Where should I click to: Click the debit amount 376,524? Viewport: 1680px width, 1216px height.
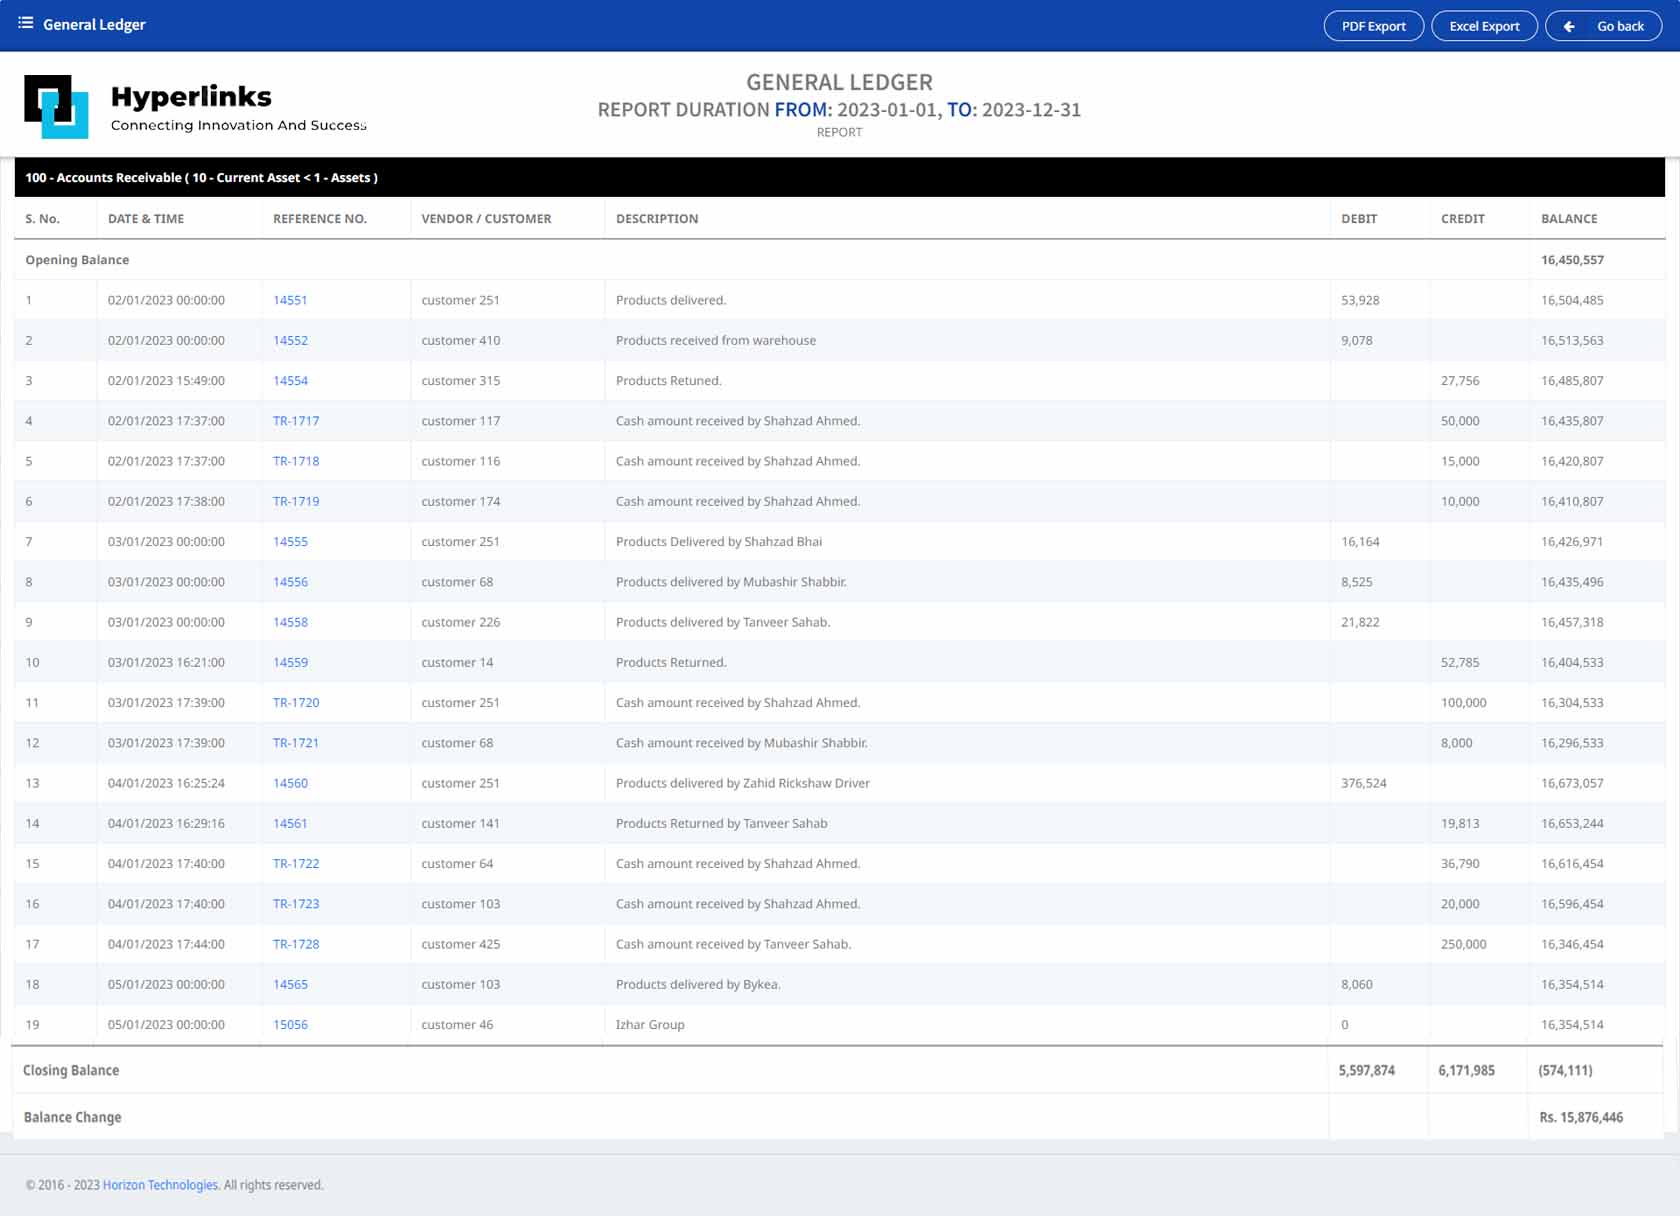[x=1364, y=783]
